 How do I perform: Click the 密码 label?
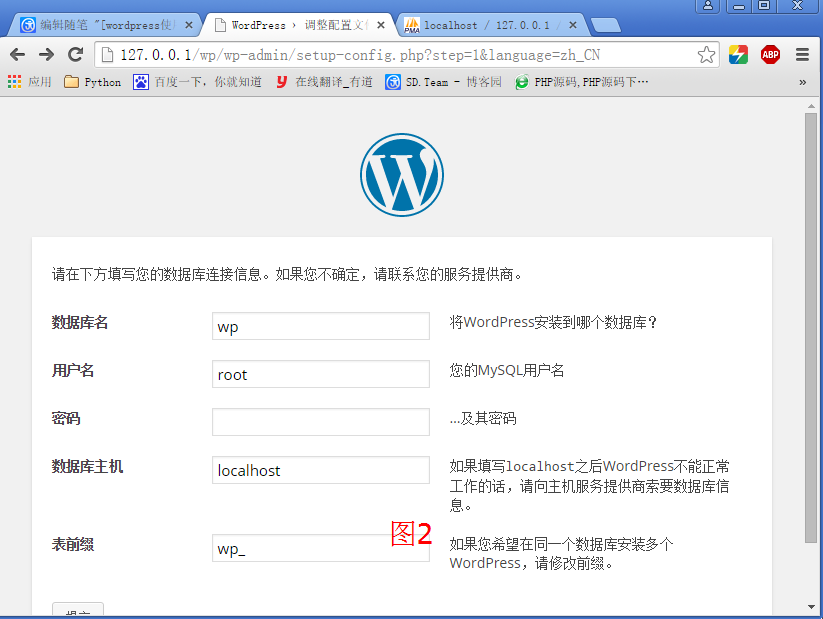pos(66,418)
